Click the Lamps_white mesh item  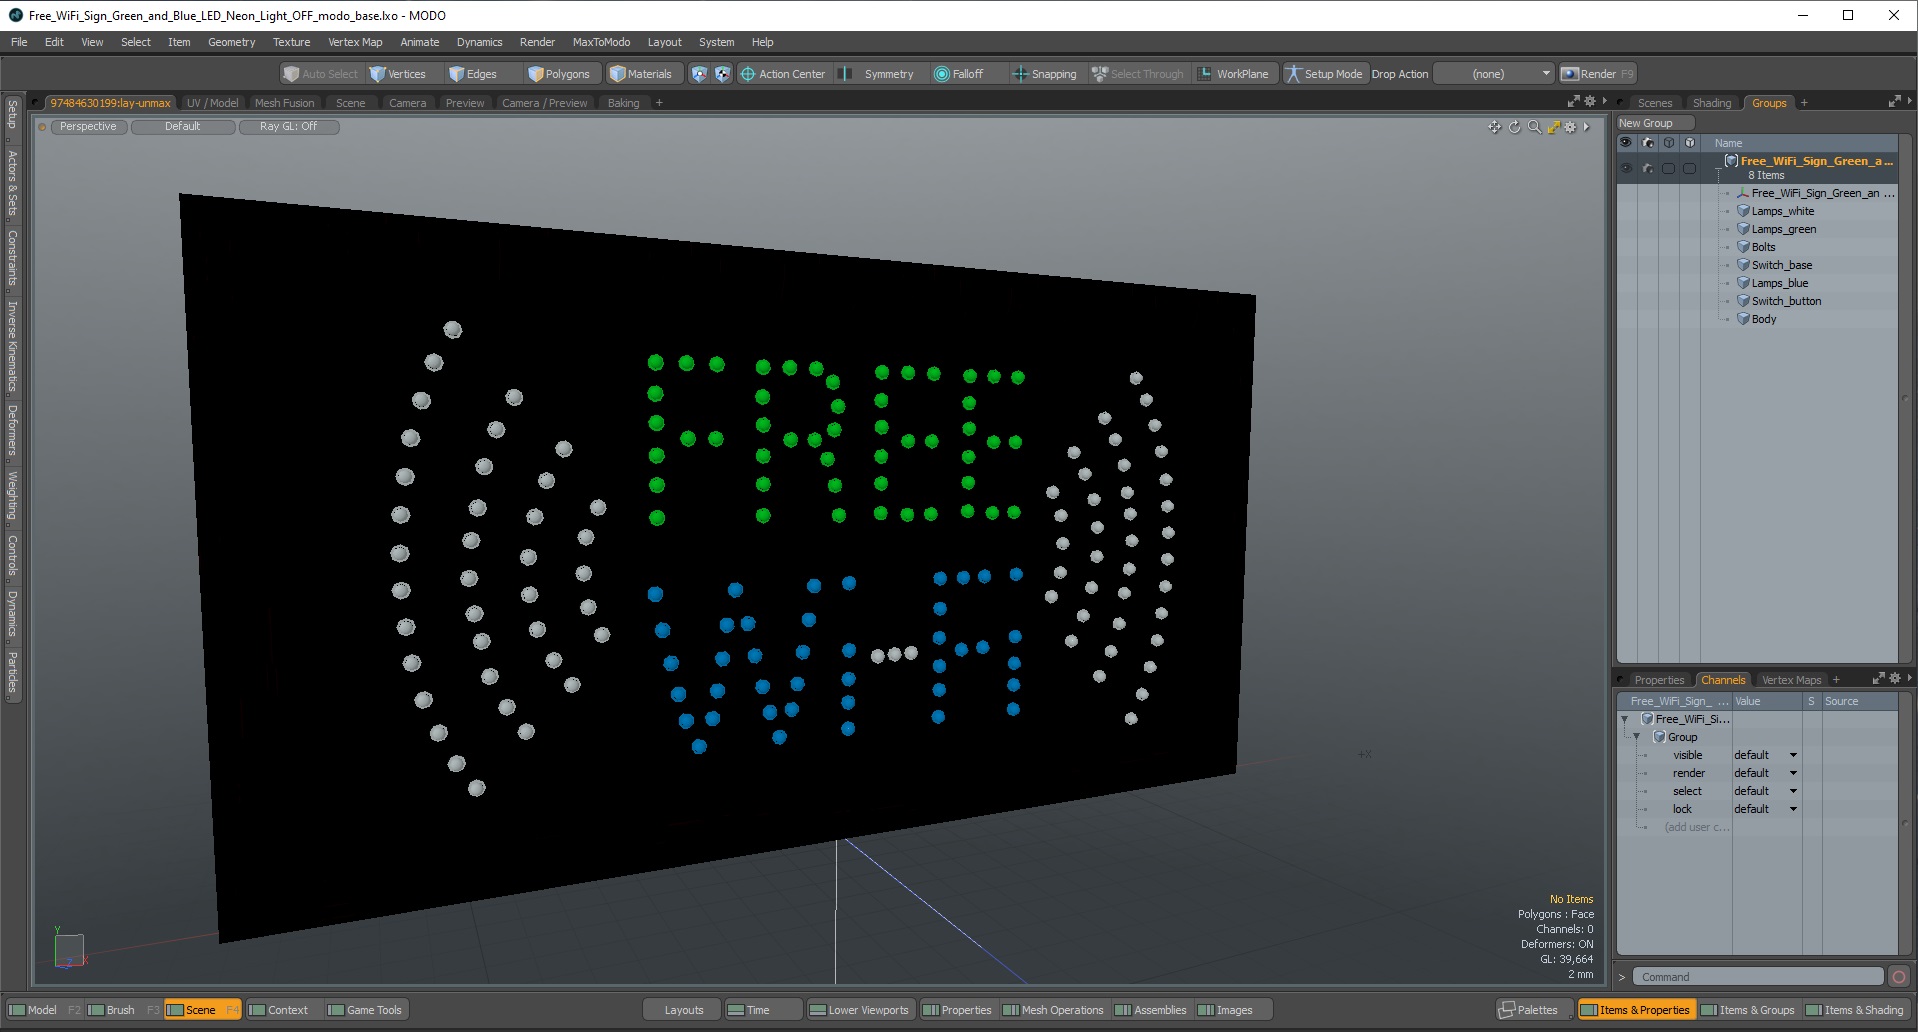pyautogui.click(x=1782, y=211)
